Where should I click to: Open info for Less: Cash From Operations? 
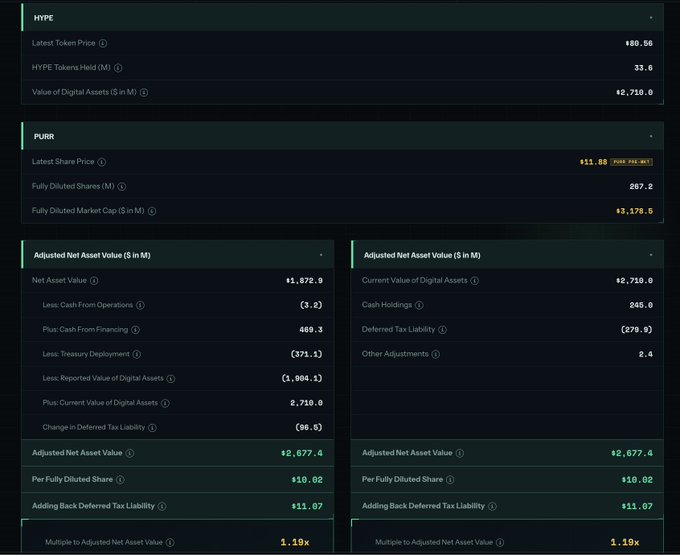pyautogui.click(x=140, y=305)
